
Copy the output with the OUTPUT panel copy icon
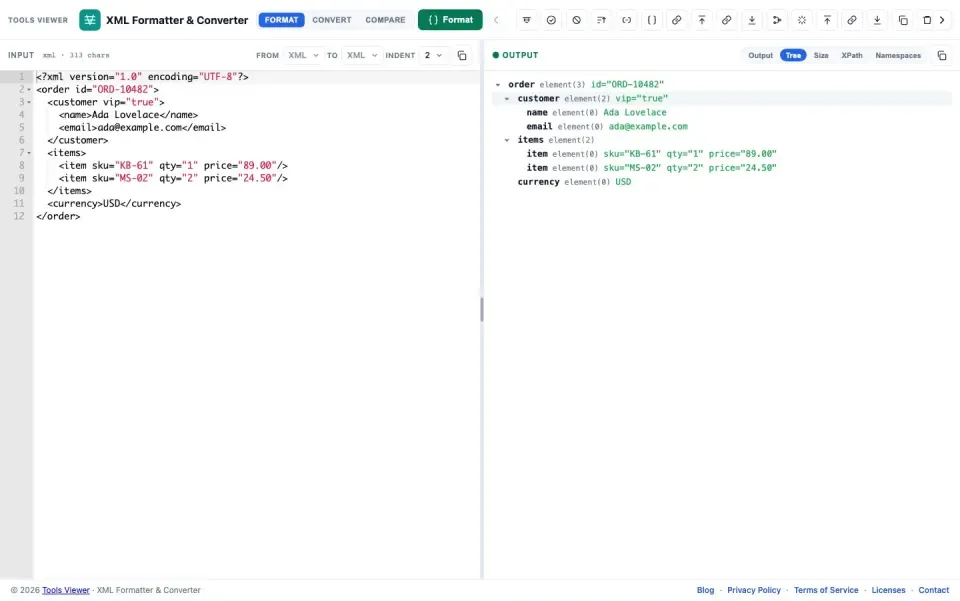pos(942,56)
